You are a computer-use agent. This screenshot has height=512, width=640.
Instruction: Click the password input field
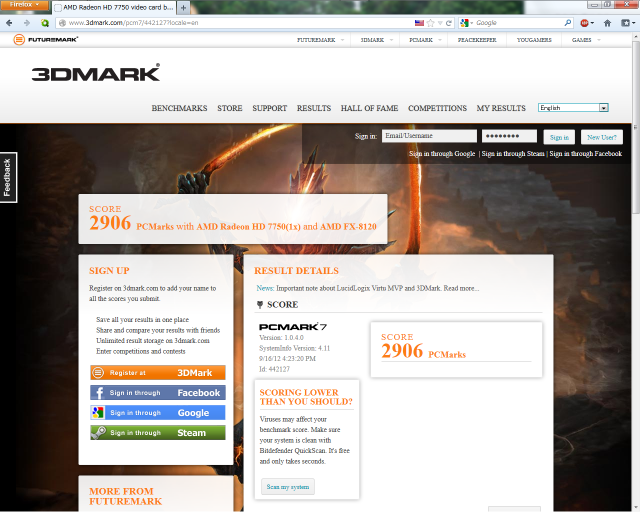[x=509, y=136]
